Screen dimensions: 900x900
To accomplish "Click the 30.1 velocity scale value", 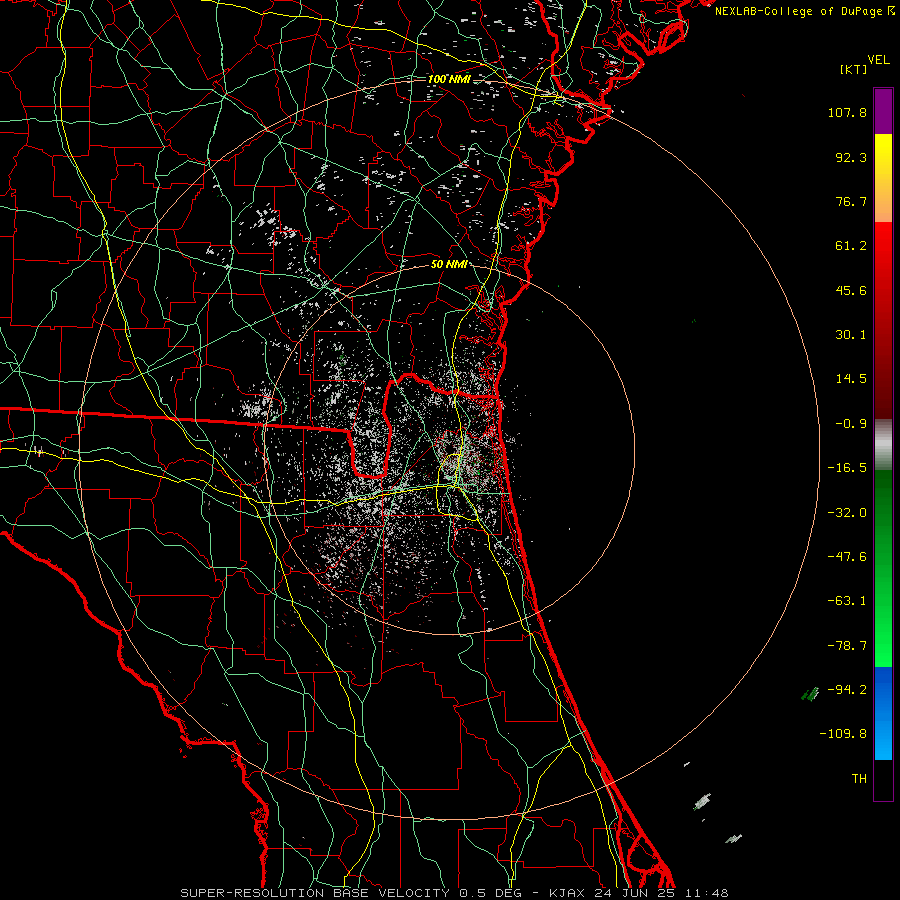I will tap(851, 335).
